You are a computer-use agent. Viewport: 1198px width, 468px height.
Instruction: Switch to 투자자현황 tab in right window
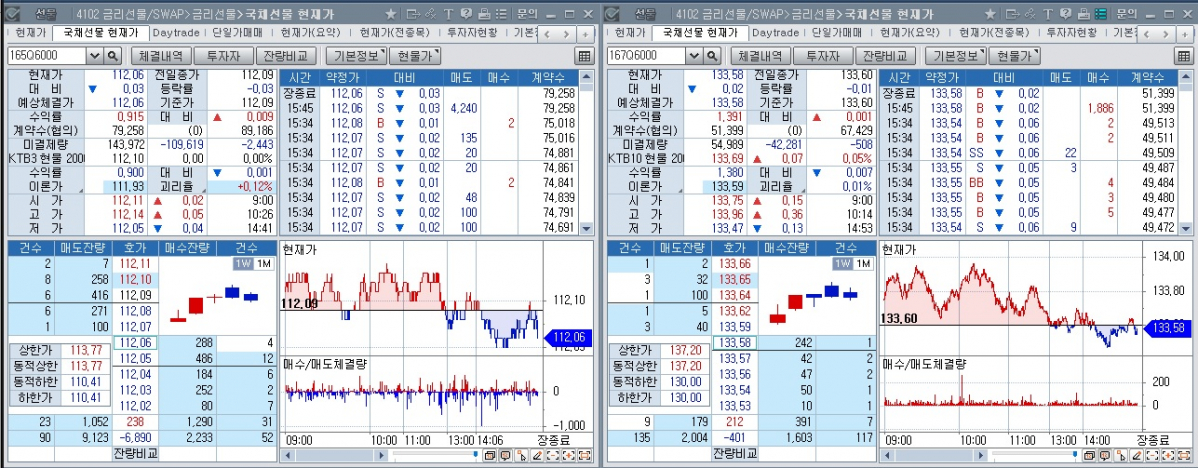[x=1070, y=33]
